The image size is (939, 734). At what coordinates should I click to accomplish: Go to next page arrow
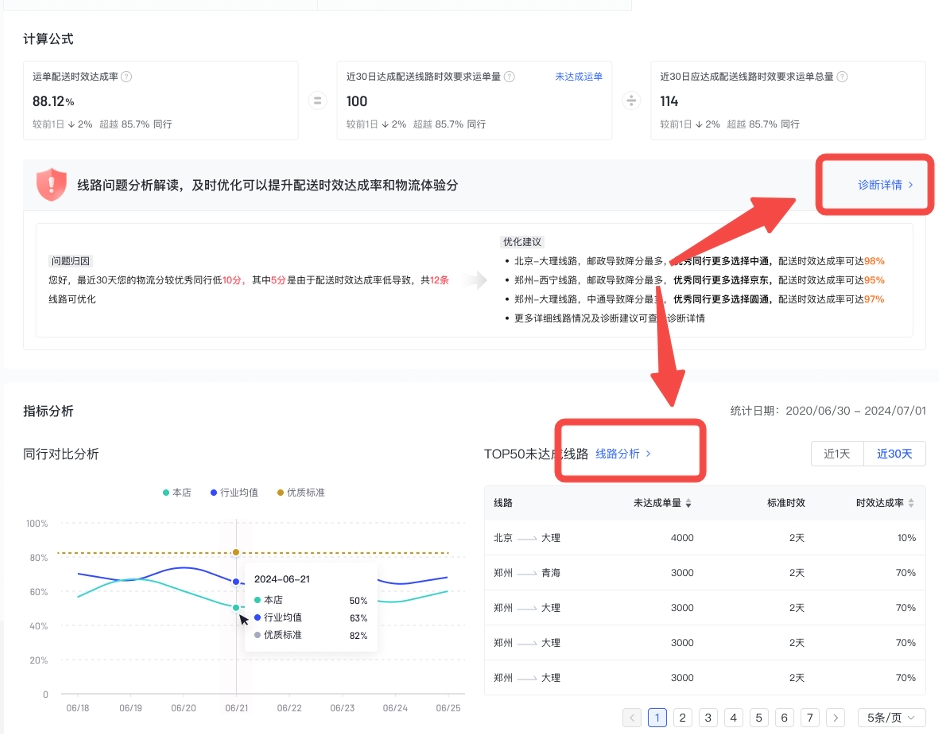click(x=835, y=717)
